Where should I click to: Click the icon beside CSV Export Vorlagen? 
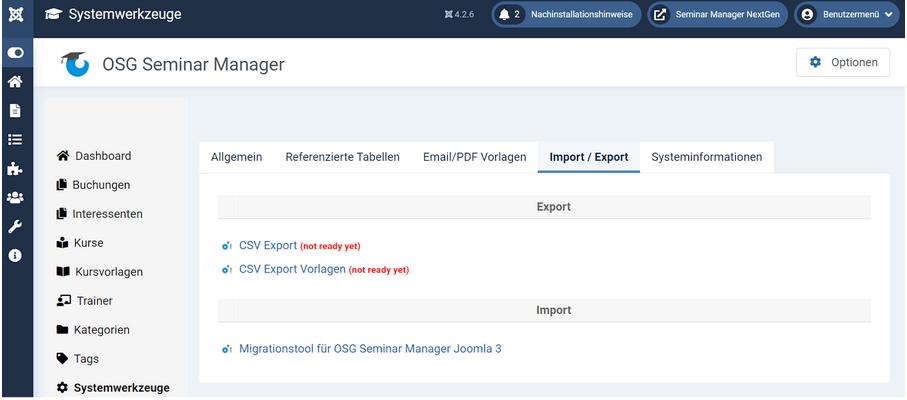227,270
